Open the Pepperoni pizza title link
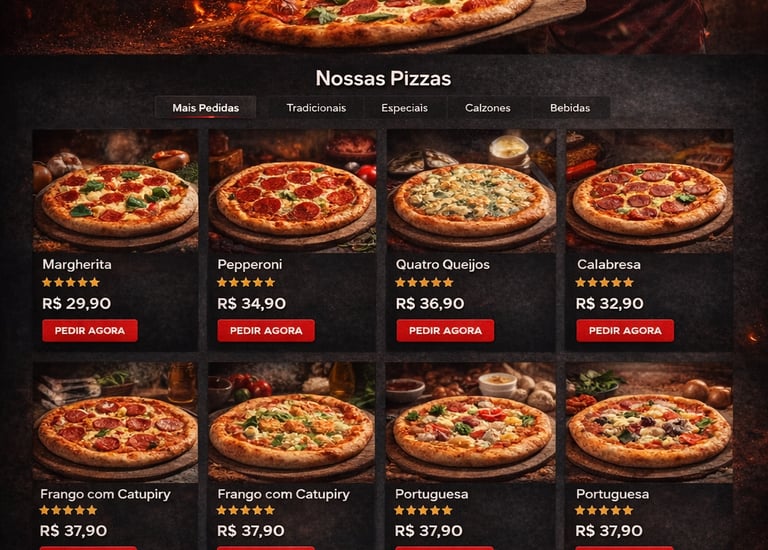Image resolution: width=768 pixels, height=550 pixels. coord(250,264)
